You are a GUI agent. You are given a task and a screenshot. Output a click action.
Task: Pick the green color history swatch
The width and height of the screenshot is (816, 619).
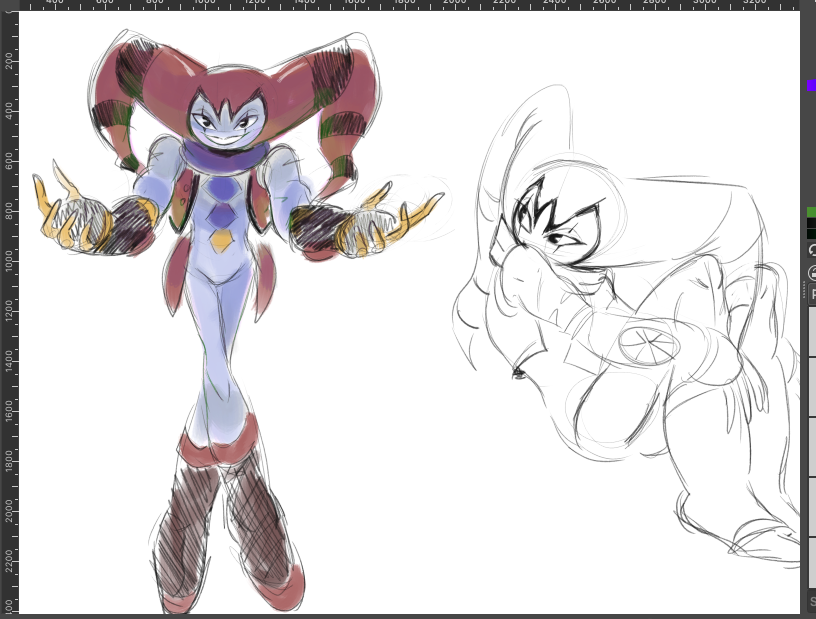pos(811,212)
